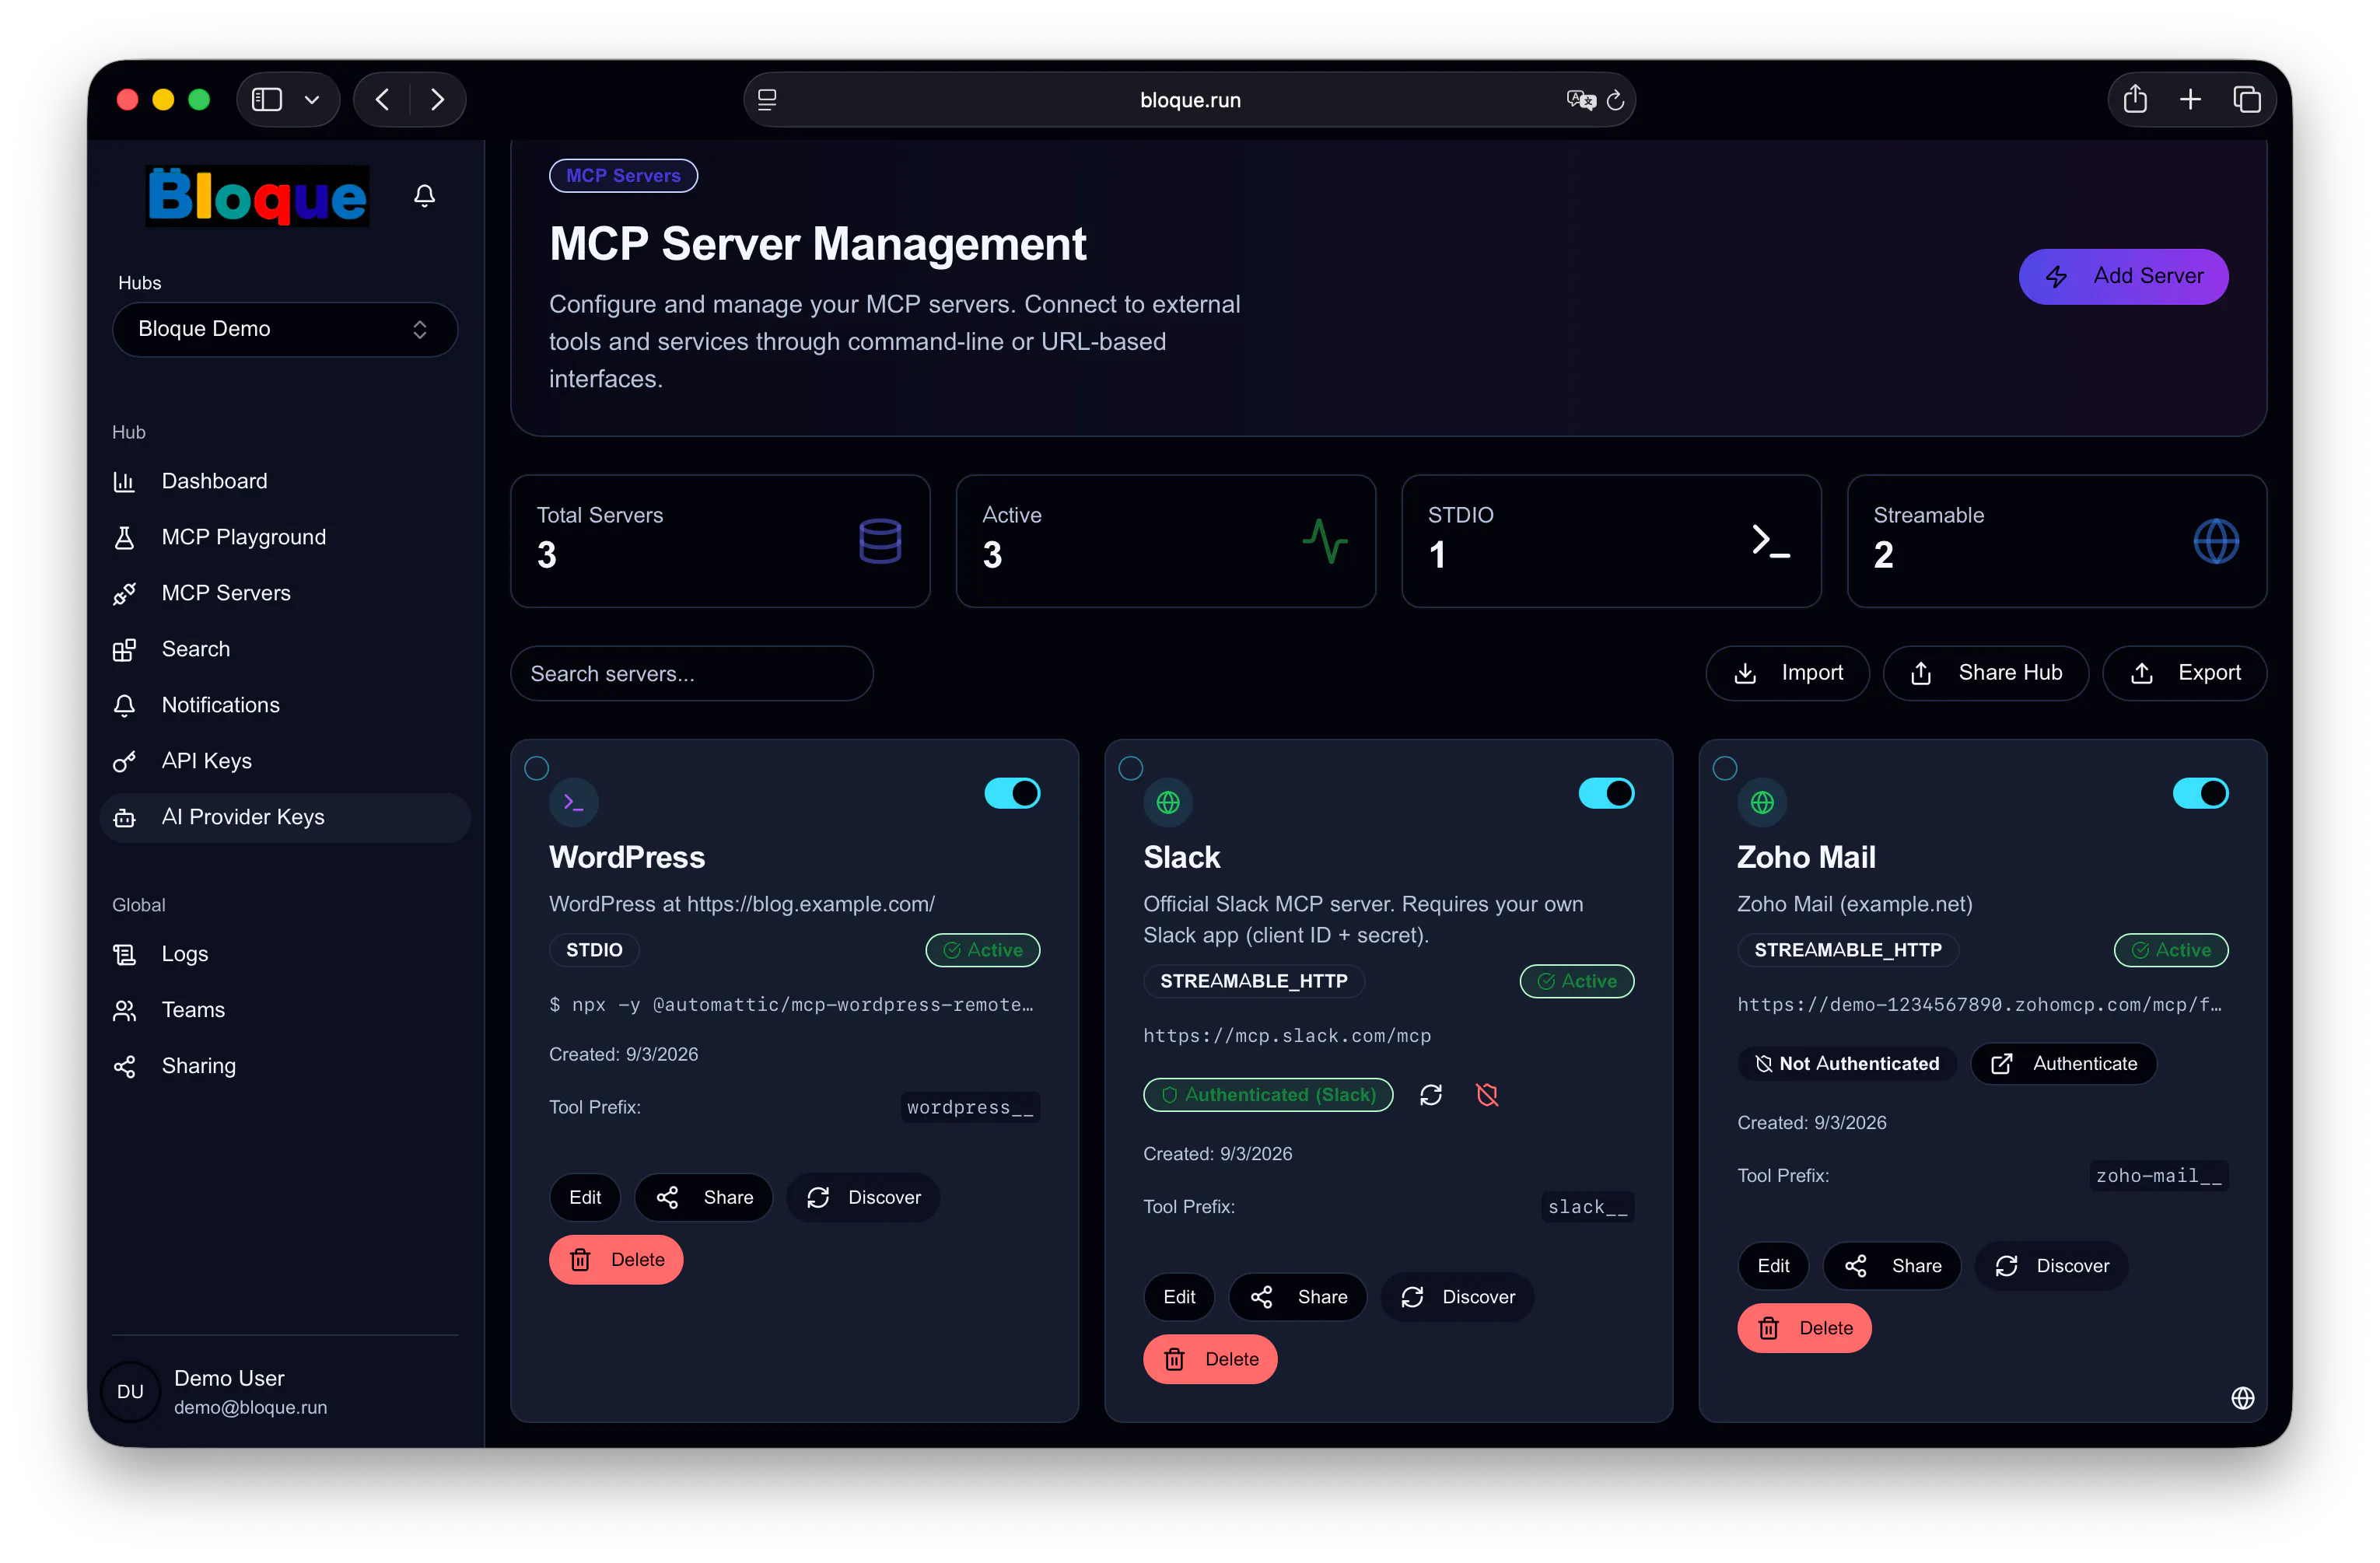Click the page reload icon in address bar
Image resolution: width=2380 pixels, height=1563 pixels.
(1615, 100)
